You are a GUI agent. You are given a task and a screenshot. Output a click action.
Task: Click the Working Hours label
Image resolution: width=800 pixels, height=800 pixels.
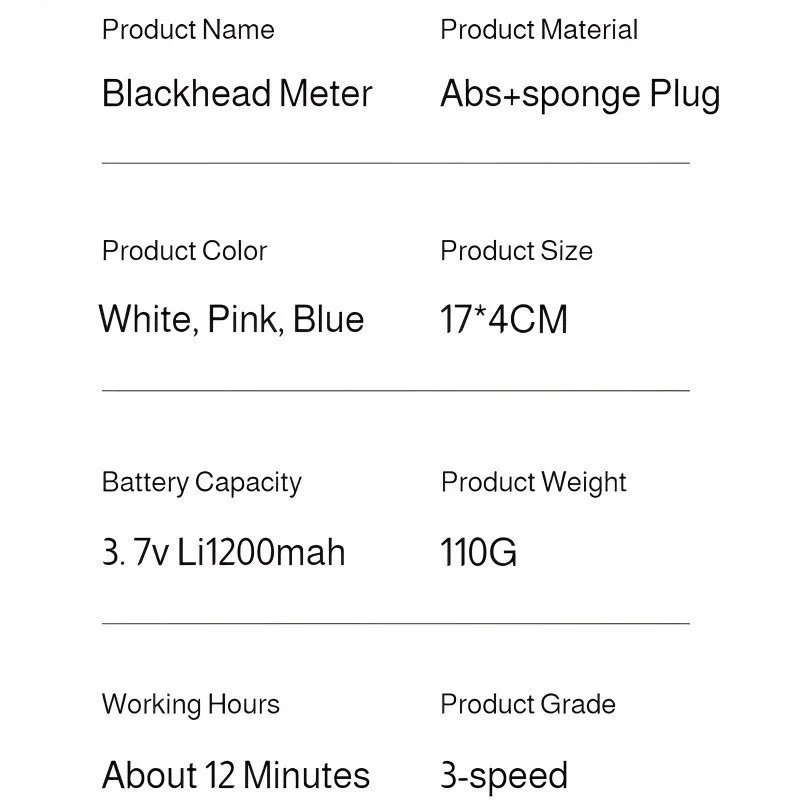[x=190, y=705]
